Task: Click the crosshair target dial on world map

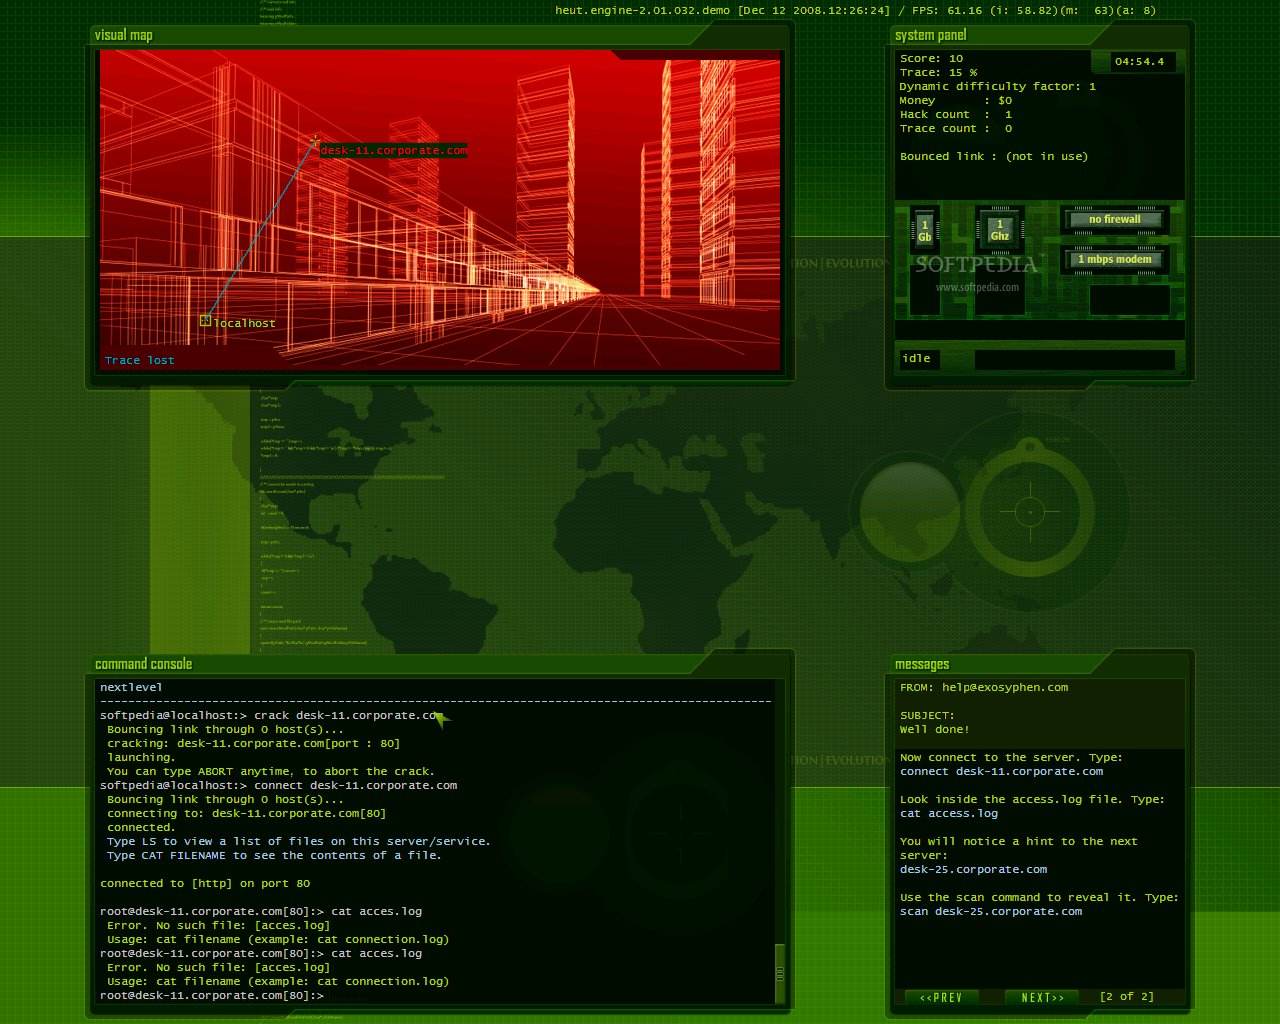Action: pos(1029,511)
